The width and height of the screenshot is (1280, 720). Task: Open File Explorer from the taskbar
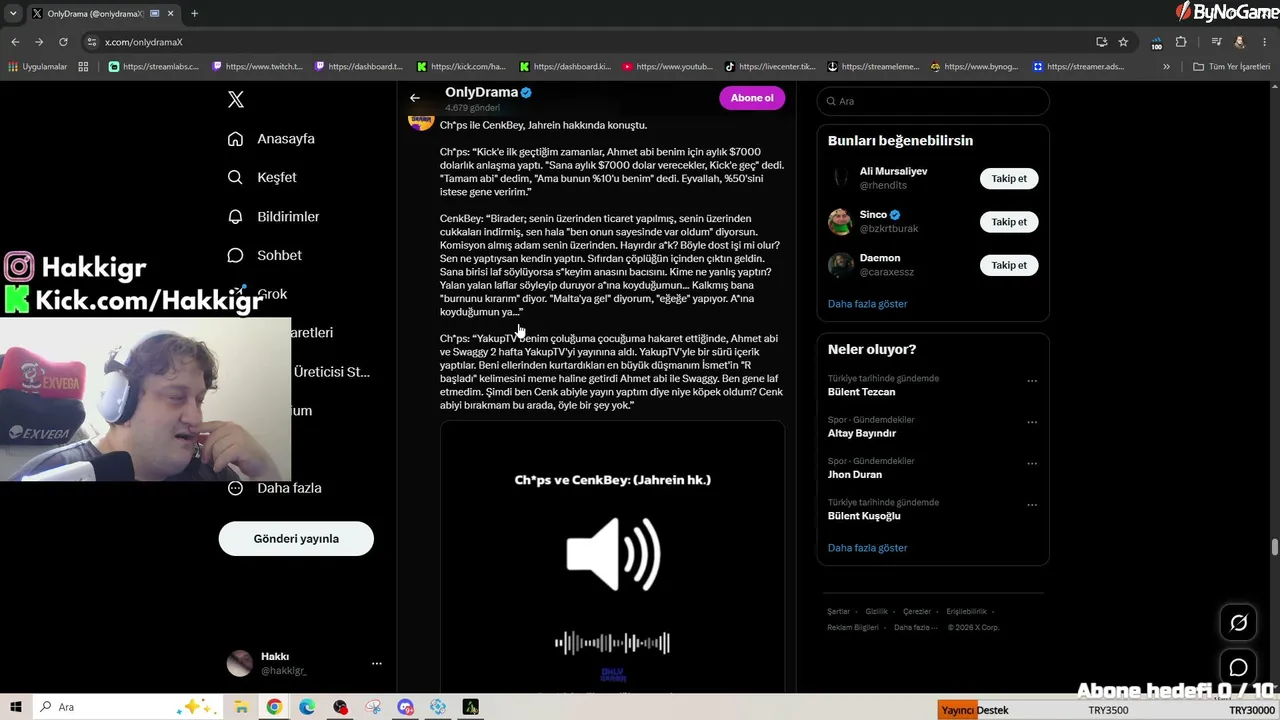tap(241, 707)
